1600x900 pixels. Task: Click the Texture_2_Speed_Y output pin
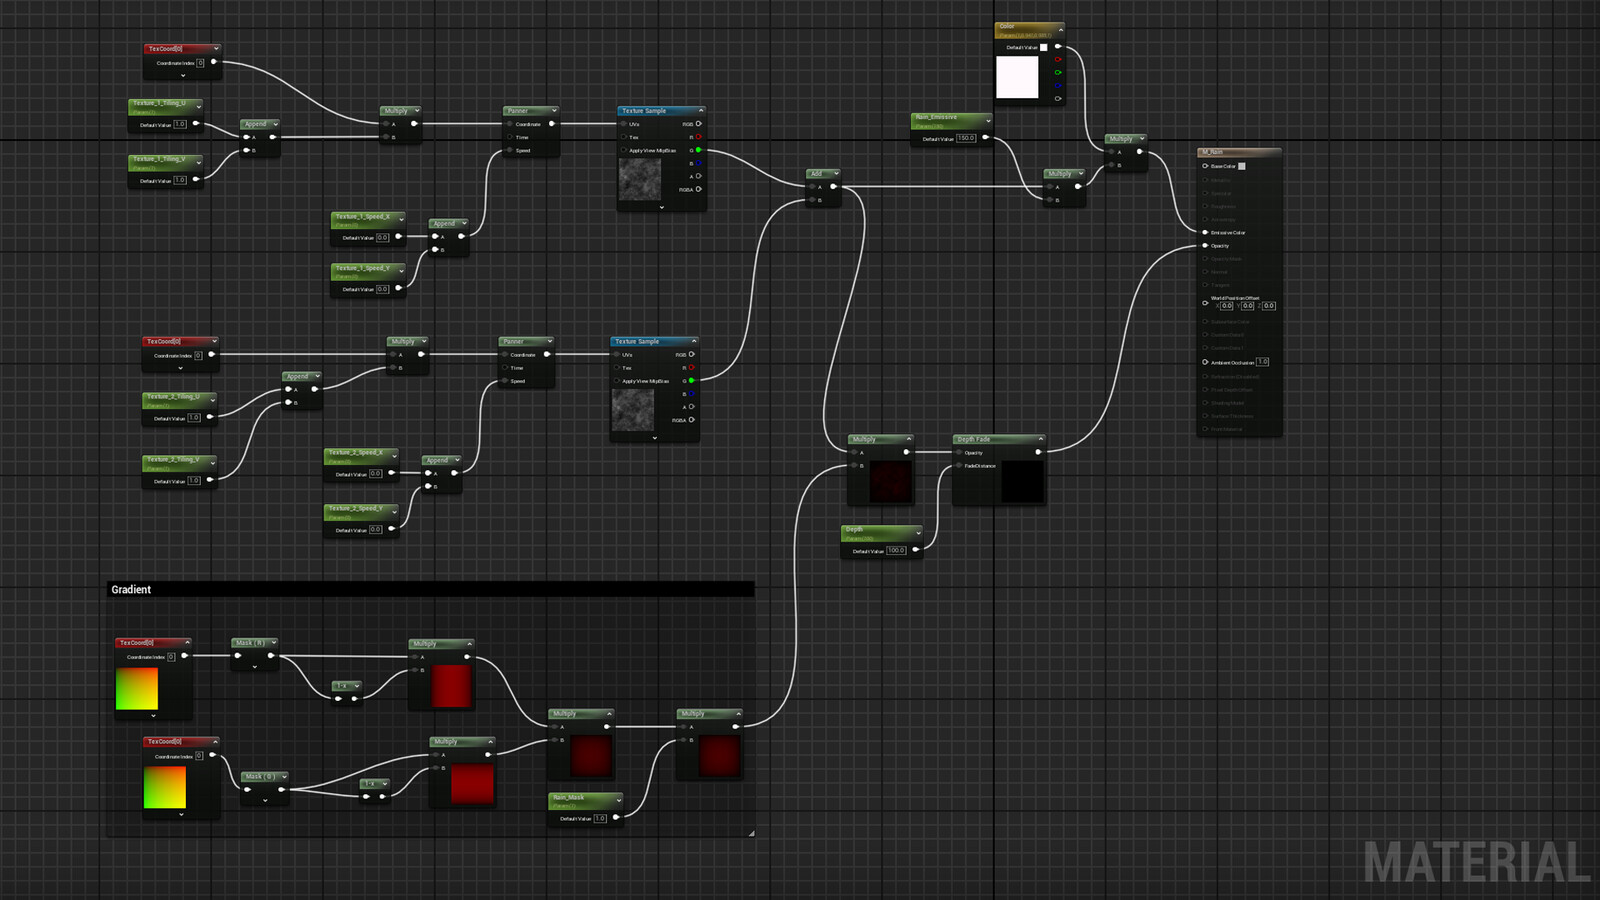click(x=391, y=529)
